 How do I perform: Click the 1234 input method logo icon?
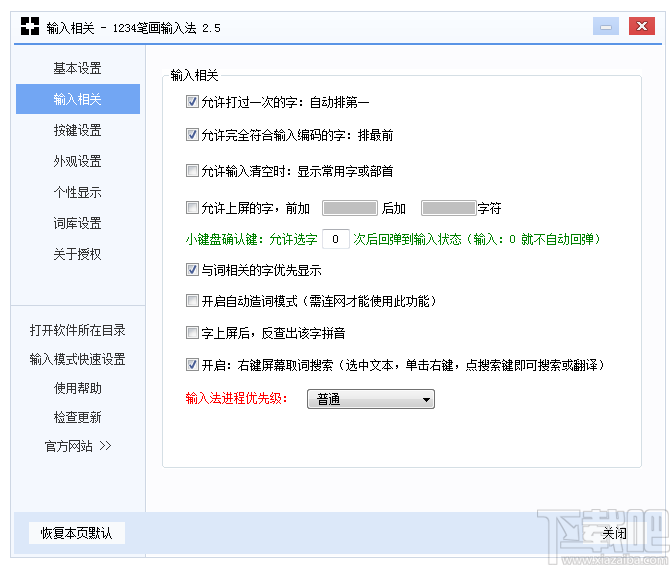coord(30,27)
